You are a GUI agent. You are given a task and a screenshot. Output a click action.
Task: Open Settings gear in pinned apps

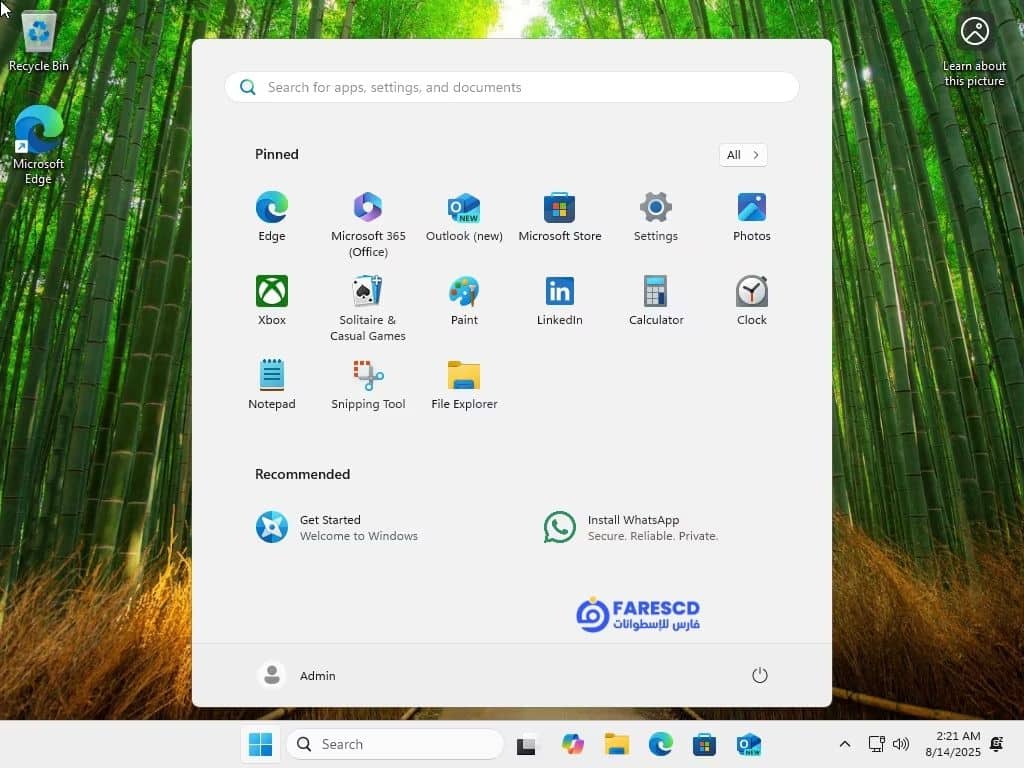[x=656, y=217]
